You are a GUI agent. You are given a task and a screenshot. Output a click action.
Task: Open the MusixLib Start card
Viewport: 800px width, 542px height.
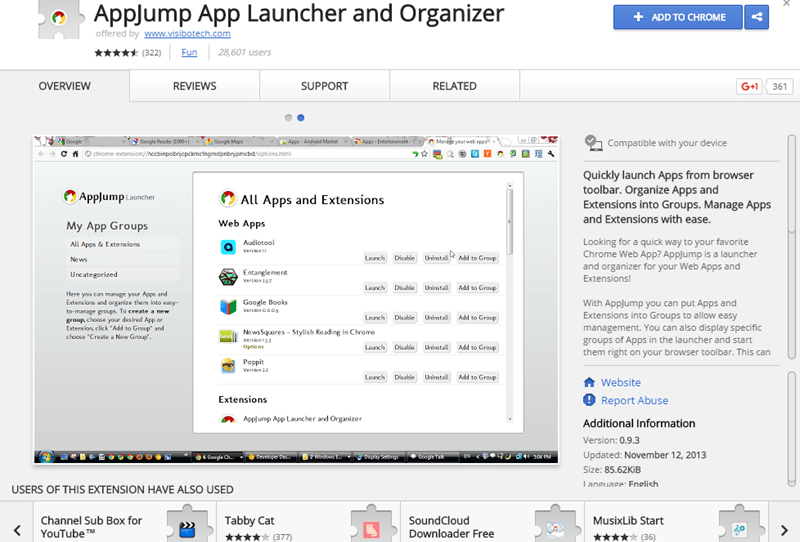pos(676,522)
